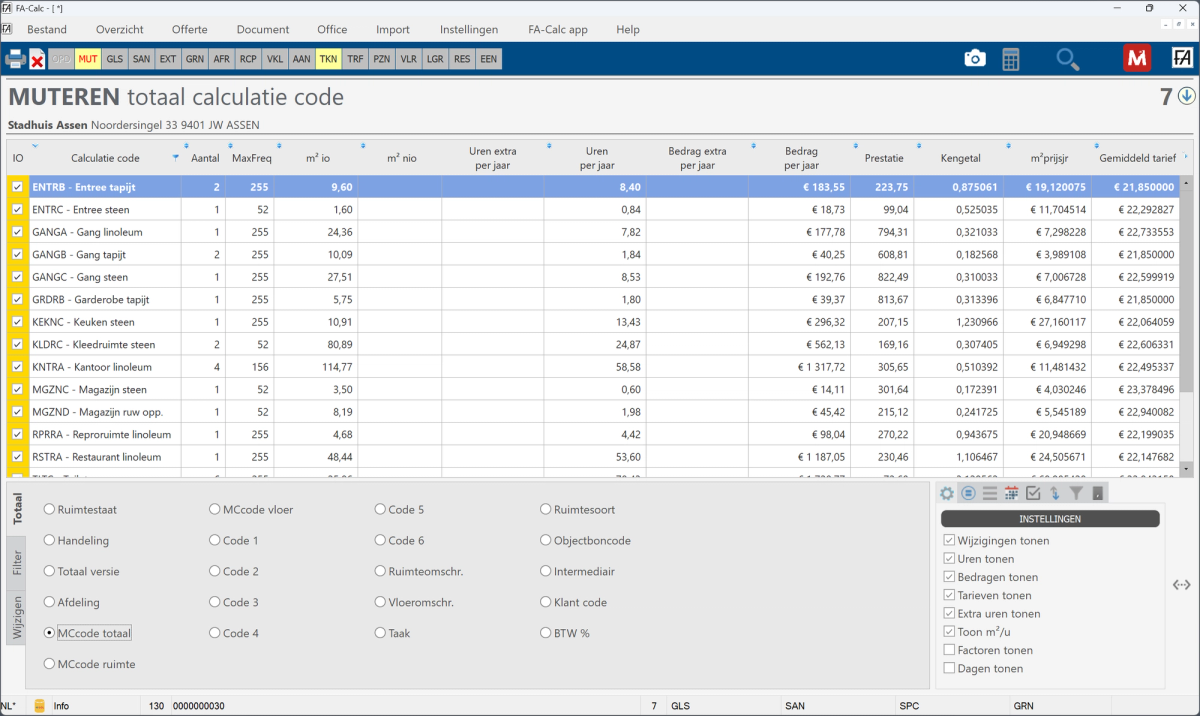Select the PZN toolbar button
The height and width of the screenshot is (716, 1200).
click(382, 60)
